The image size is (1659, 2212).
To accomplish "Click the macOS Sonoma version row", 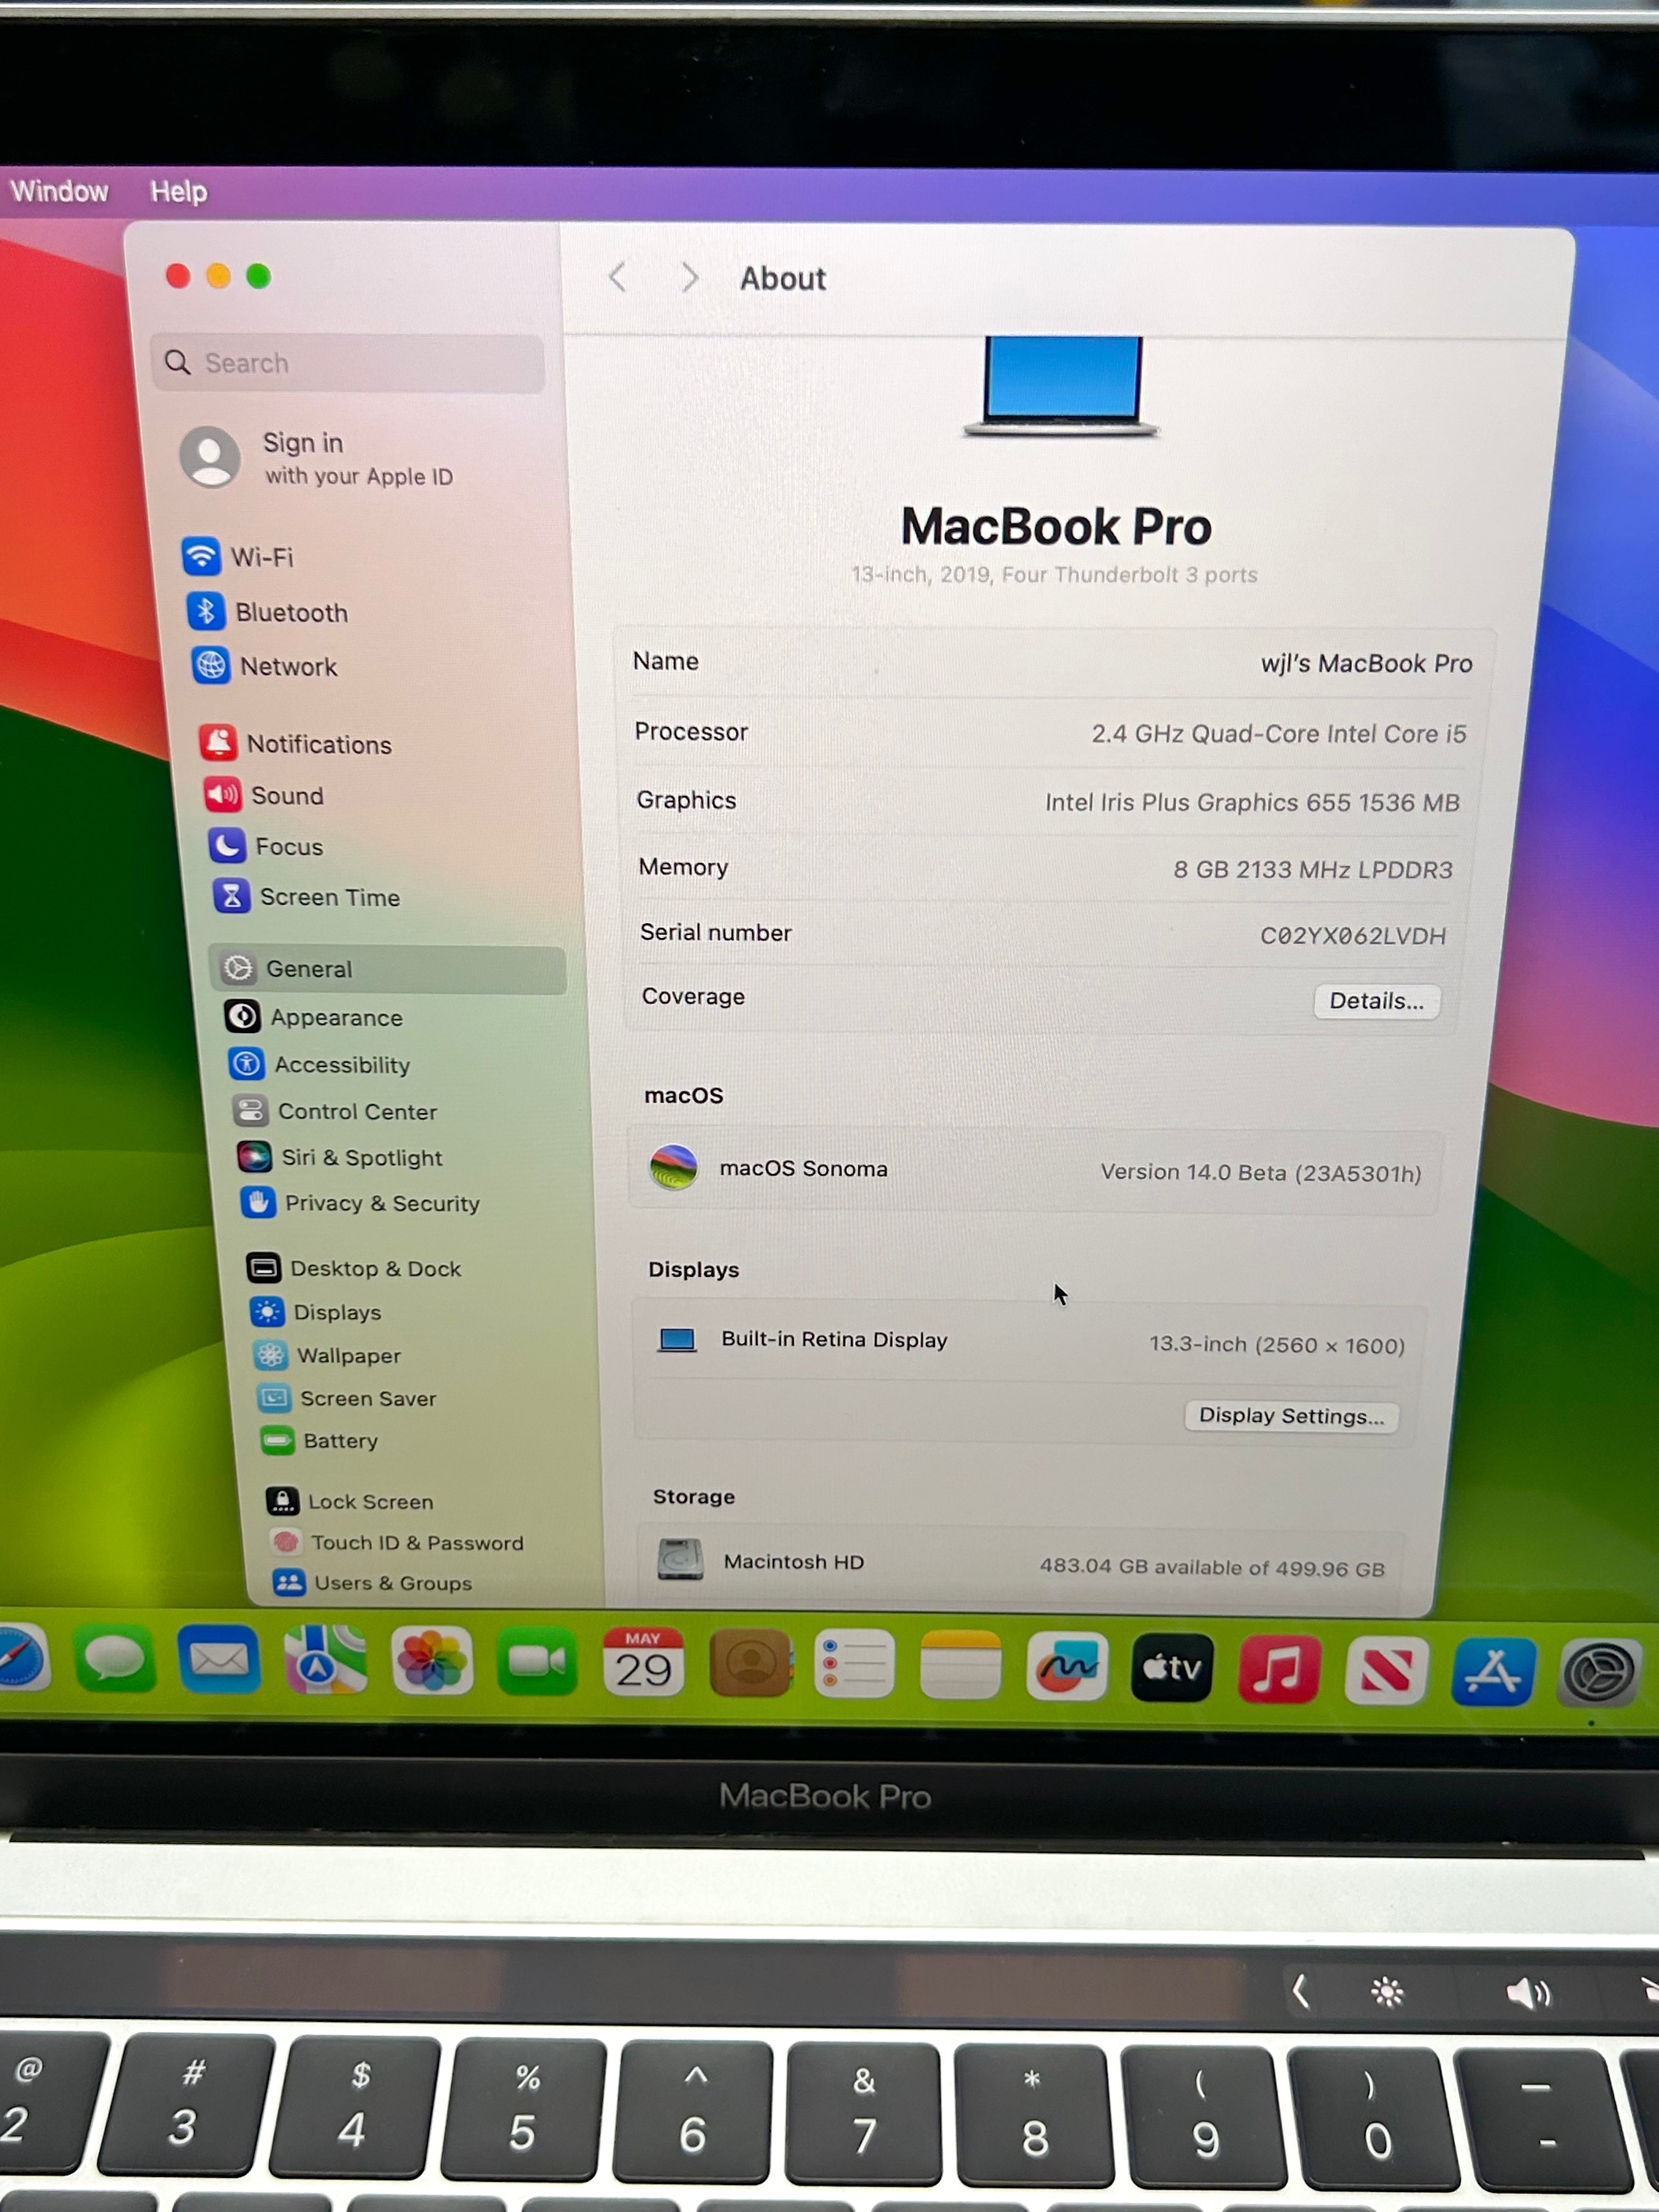I will pos(1034,1169).
